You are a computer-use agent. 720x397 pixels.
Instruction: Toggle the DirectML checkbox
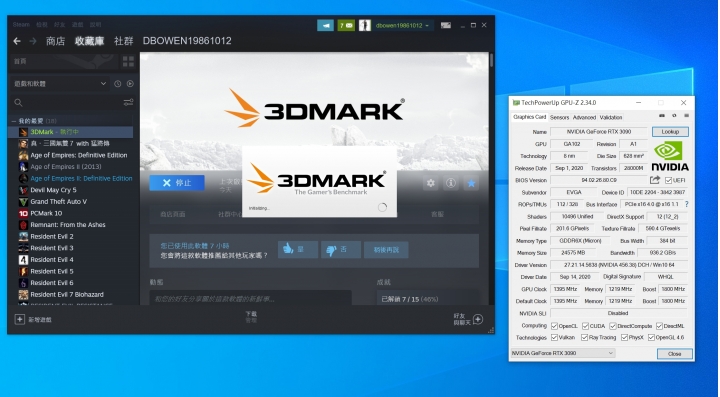(659, 326)
